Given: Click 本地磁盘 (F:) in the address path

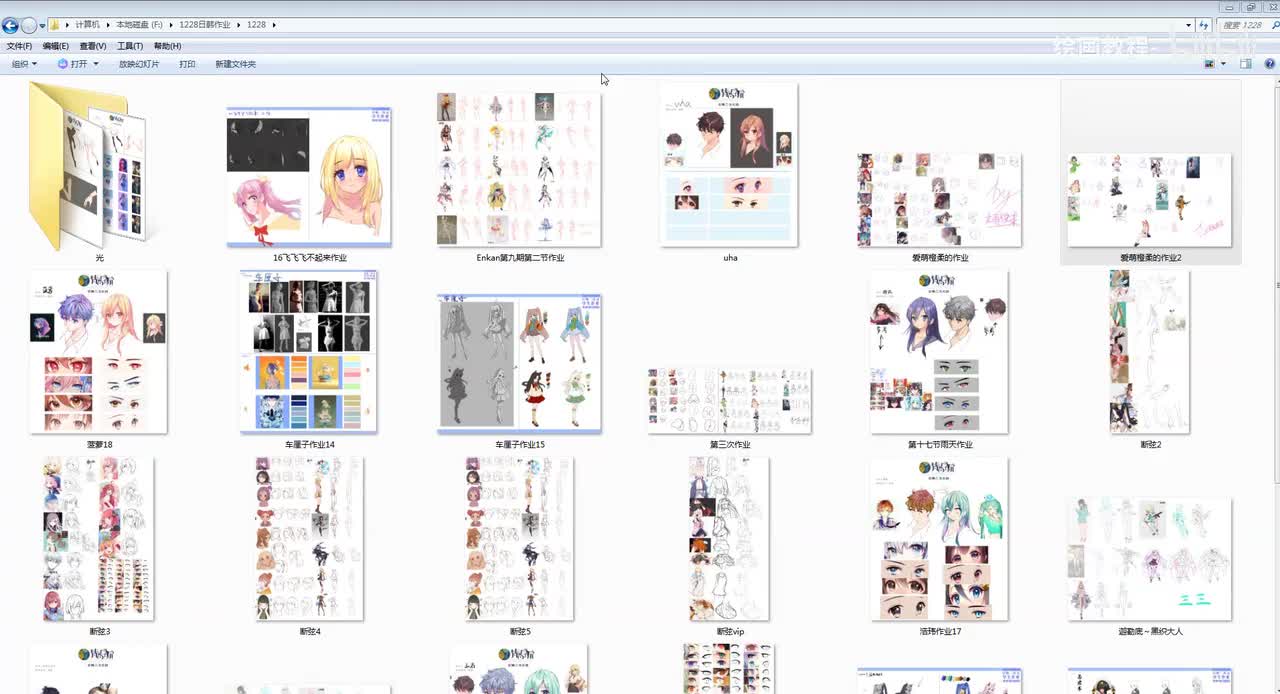Looking at the screenshot, I should coord(139,25).
